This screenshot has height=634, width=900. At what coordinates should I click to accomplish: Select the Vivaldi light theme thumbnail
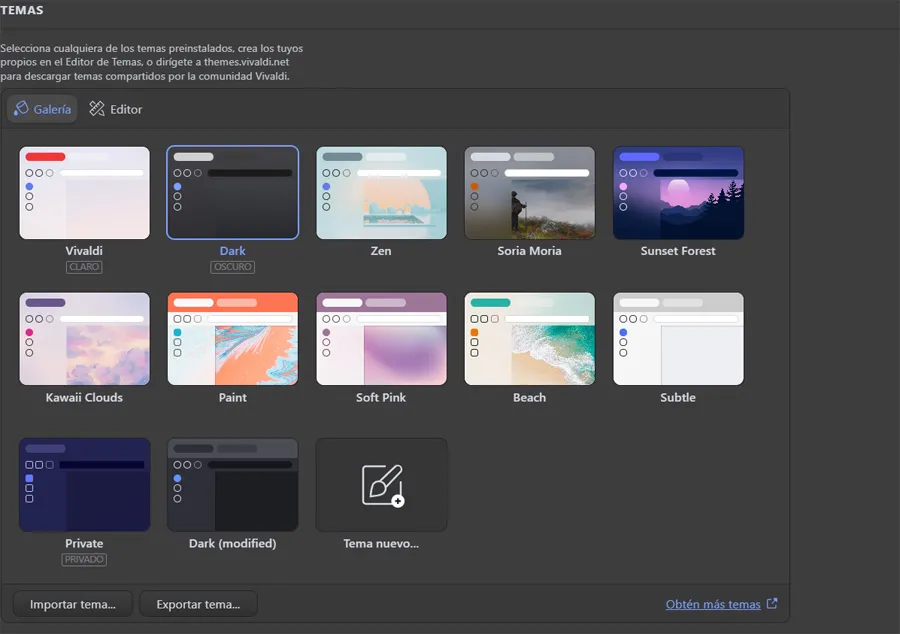point(84,193)
